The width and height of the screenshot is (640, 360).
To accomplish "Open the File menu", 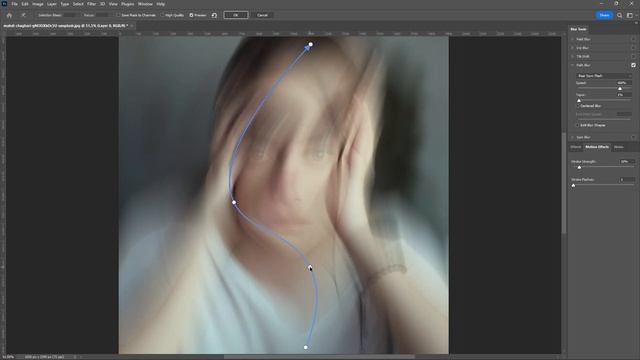I will coord(14,4).
